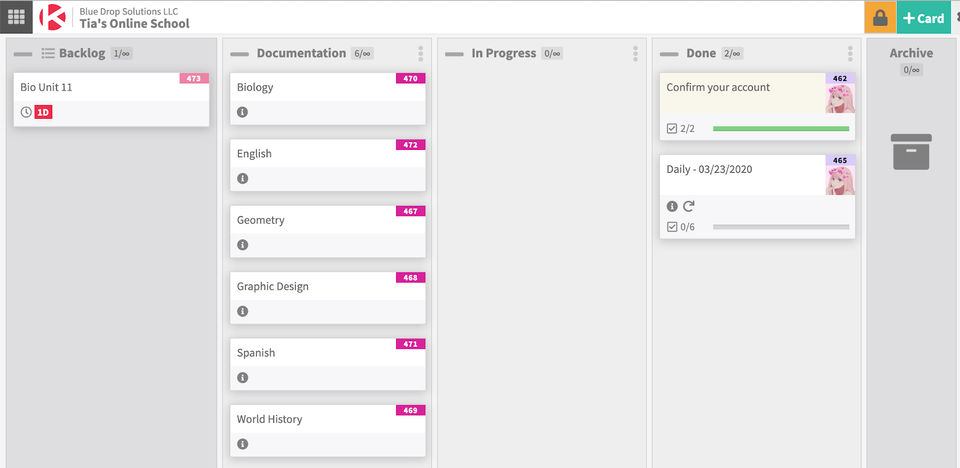Click the Tia's Online School board title
This screenshot has height=468, width=960.
(x=134, y=24)
